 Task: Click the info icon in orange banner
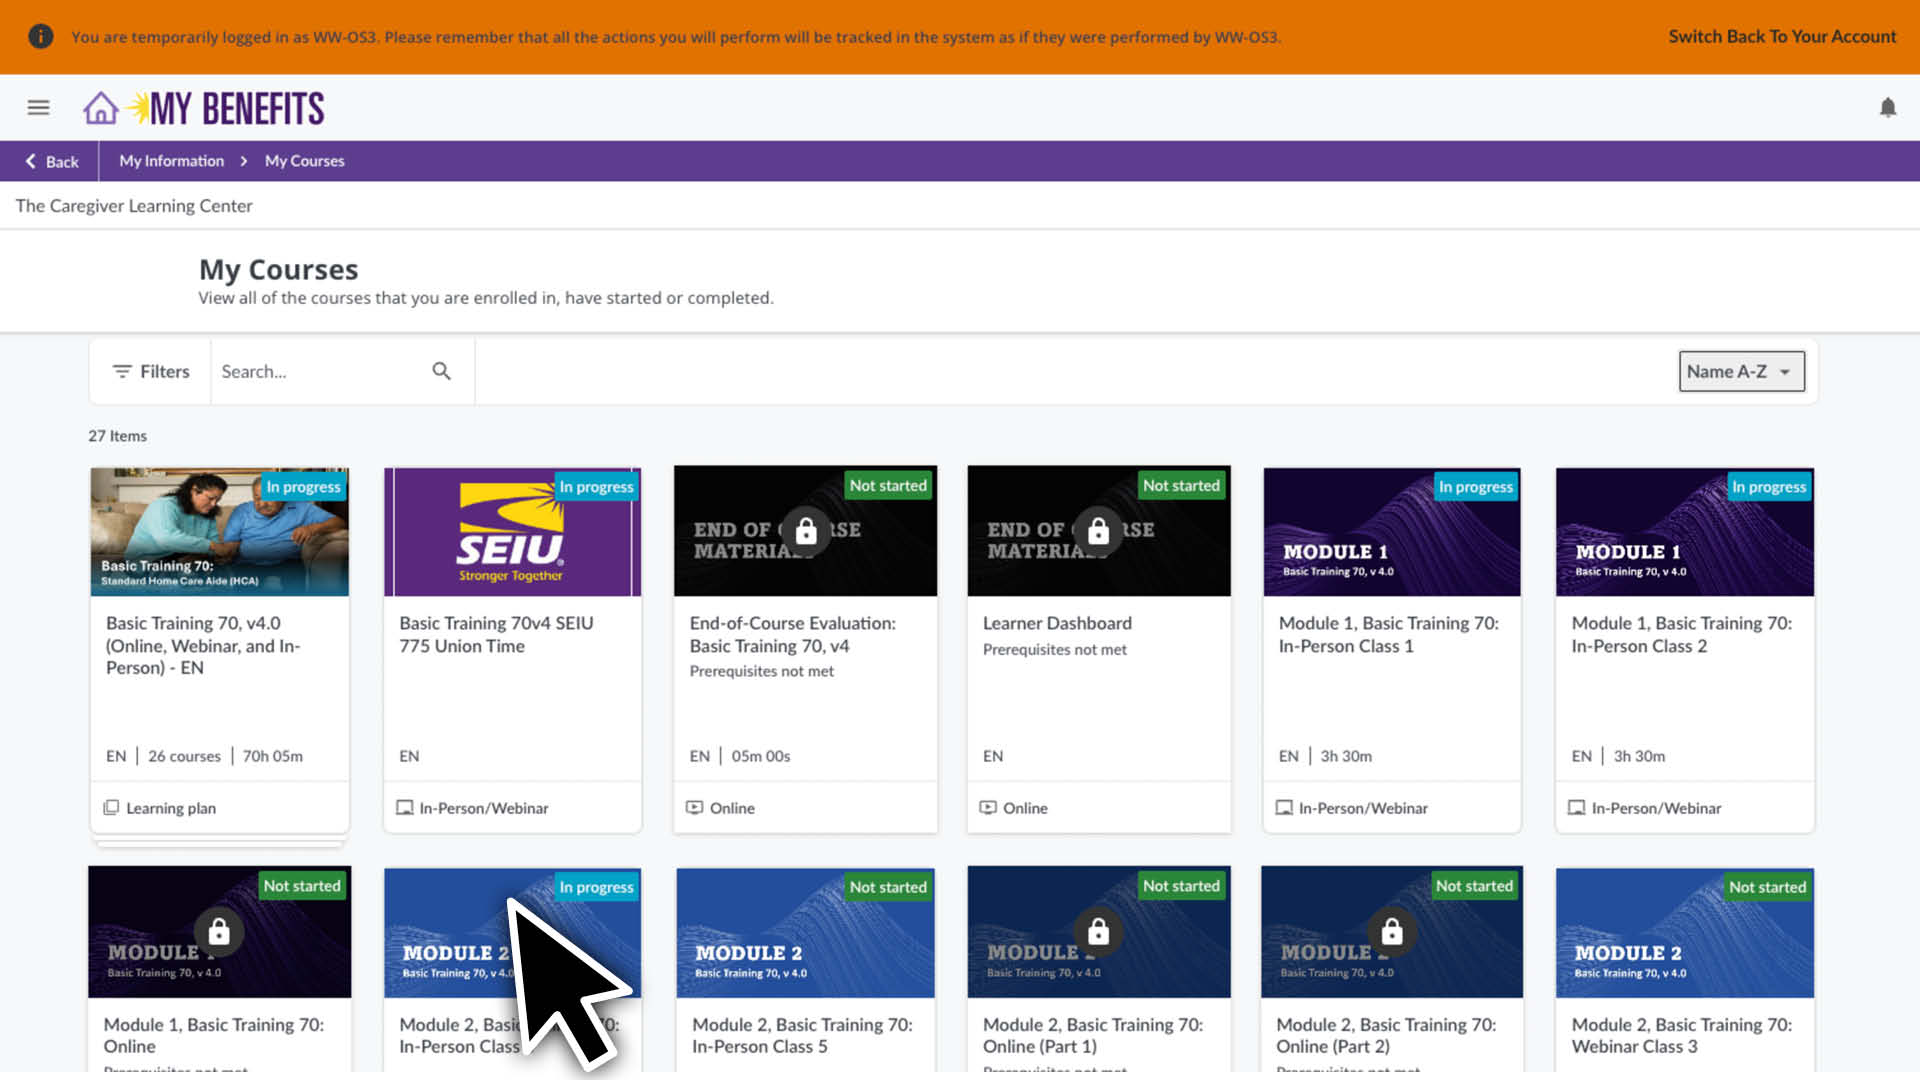pyautogui.click(x=40, y=37)
